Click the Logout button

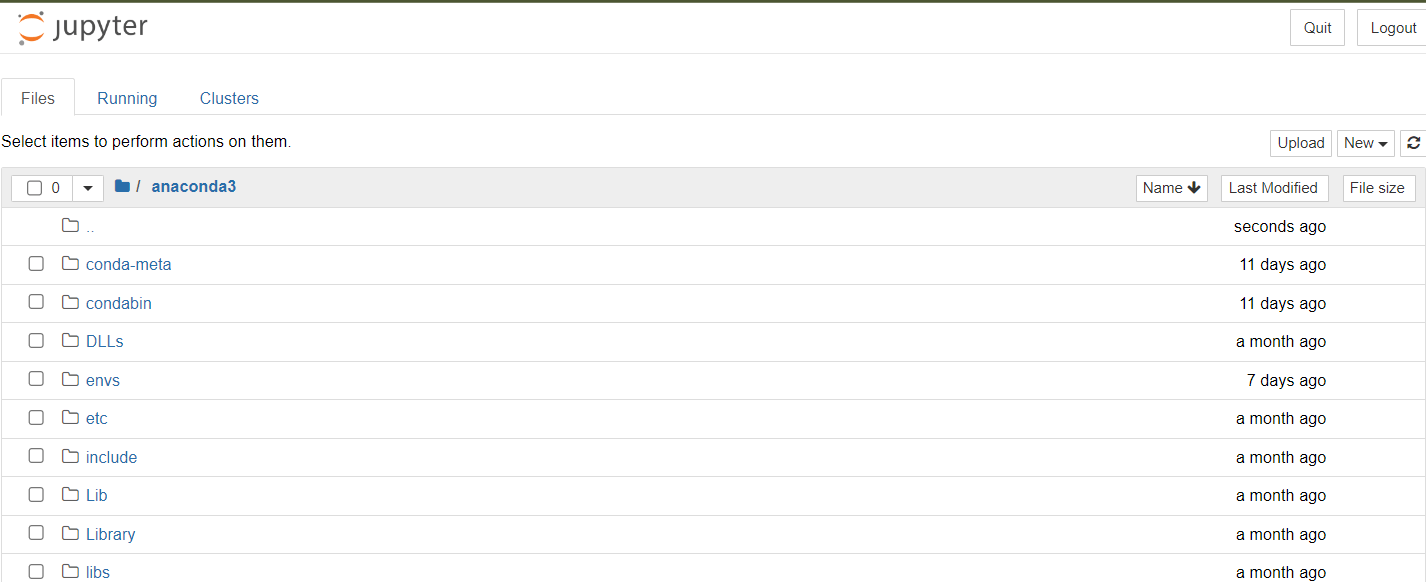[x=1394, y=27]
